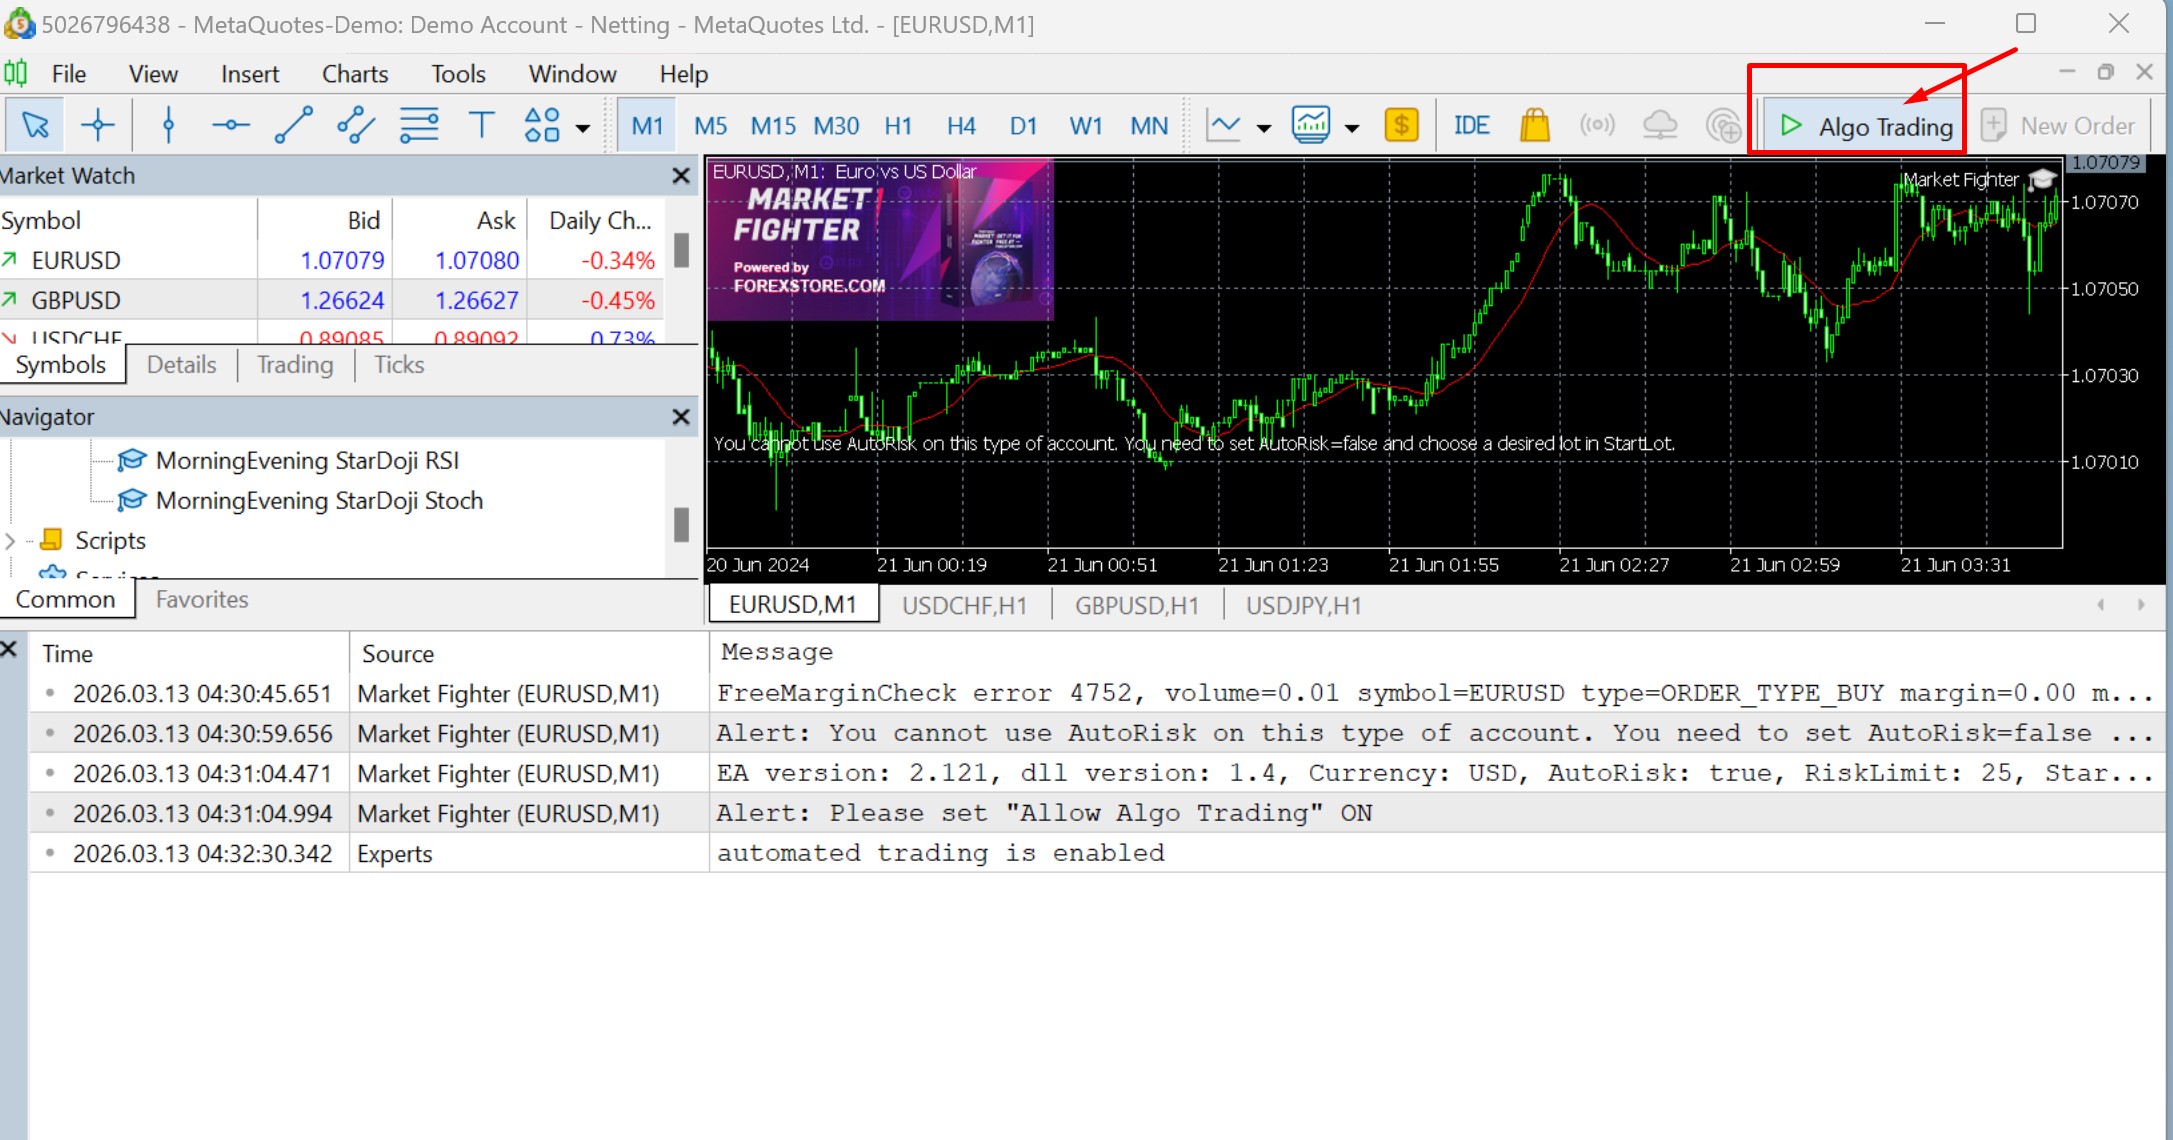Select the Crosshair tool
Image resolution: width=2173 pixels, height=1140 pixels.
coord(97,124)
